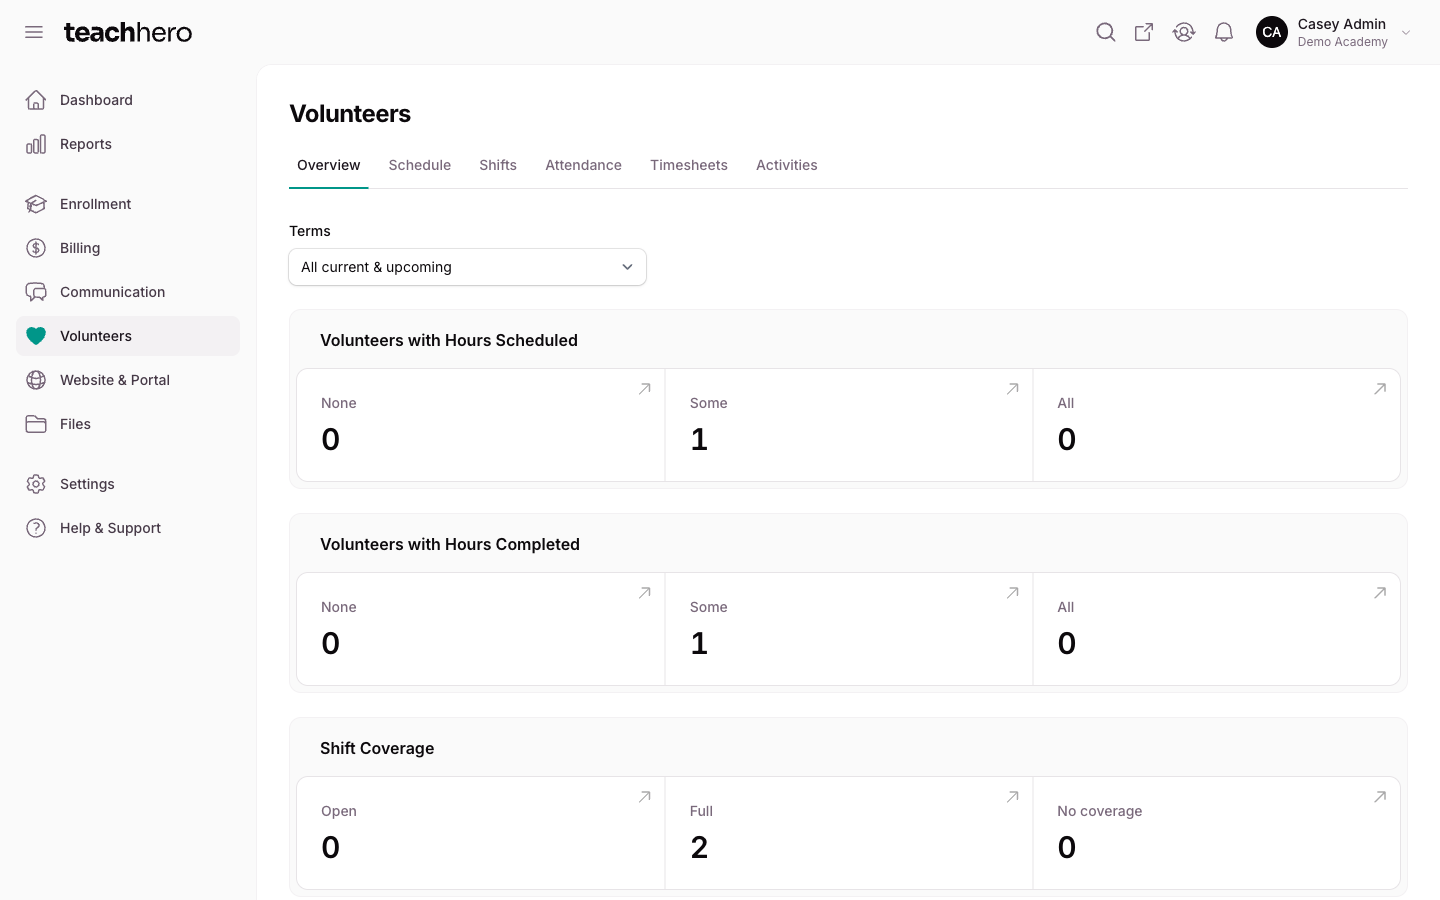Click the Website & Portal globe icon
1440x900 pixels.
36,380
